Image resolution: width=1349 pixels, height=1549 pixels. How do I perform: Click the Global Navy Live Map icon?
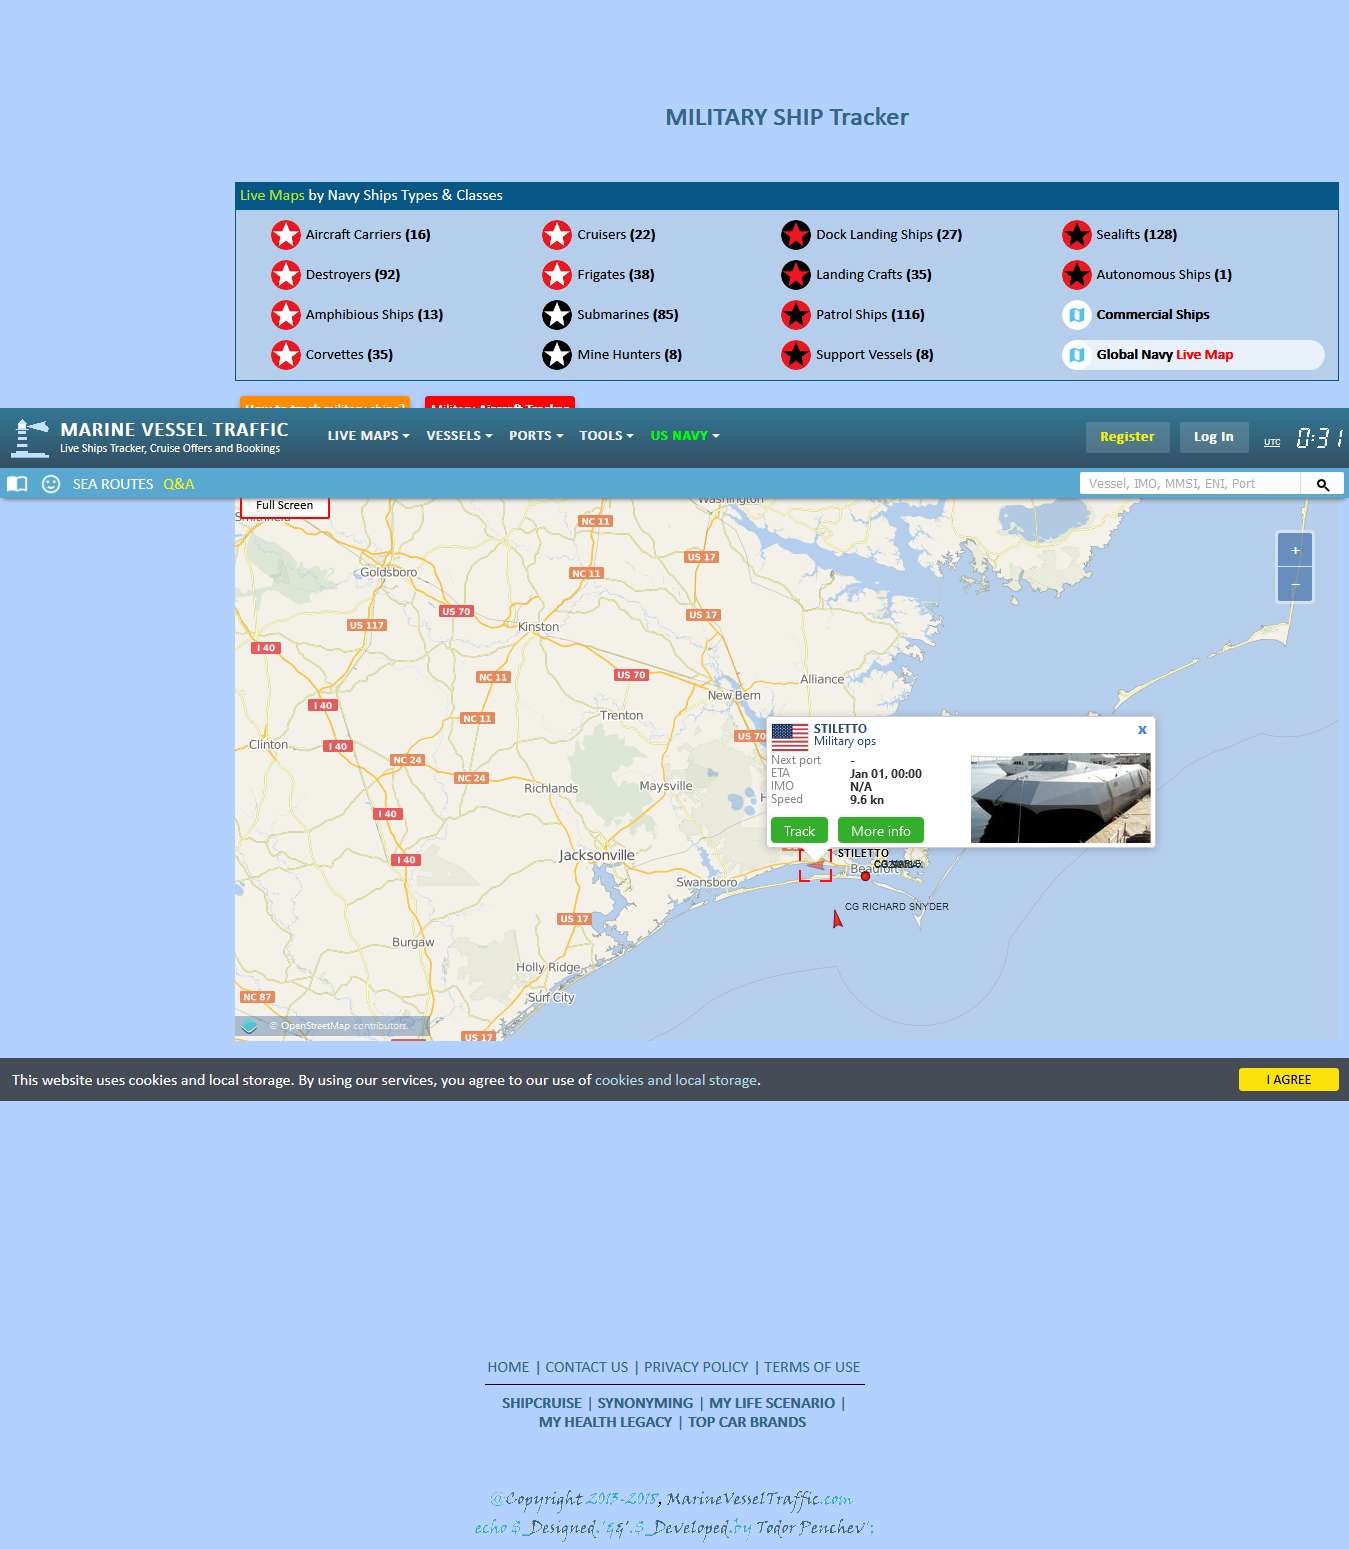click(1077, 355)
